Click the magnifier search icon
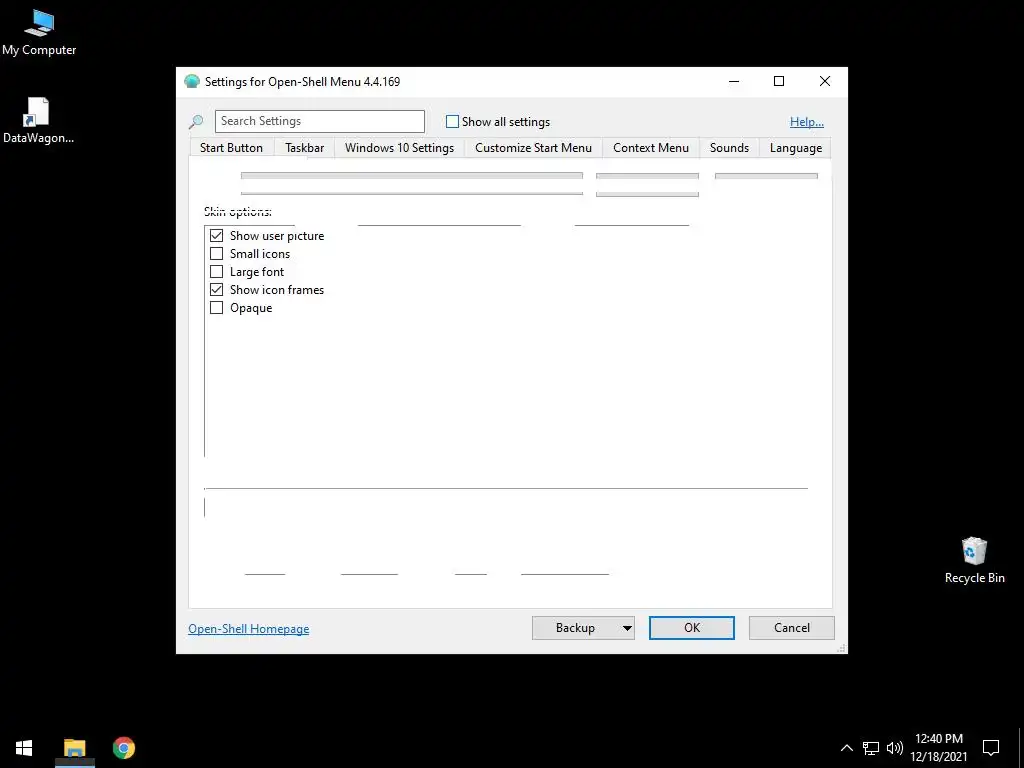Viewport: 1024px width, 768px height. 196,121
